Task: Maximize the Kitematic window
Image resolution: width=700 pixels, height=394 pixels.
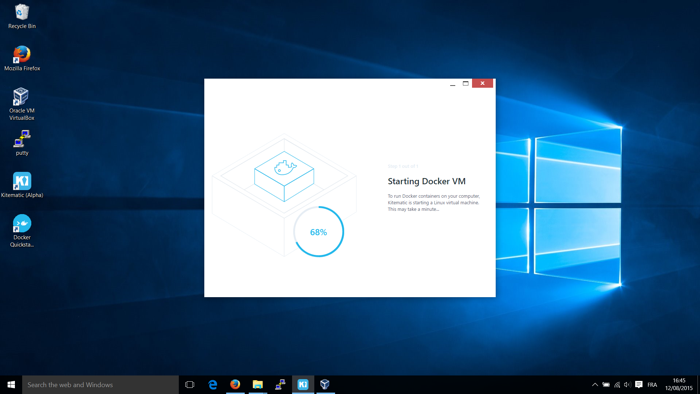Action: (x=466, y=83)
